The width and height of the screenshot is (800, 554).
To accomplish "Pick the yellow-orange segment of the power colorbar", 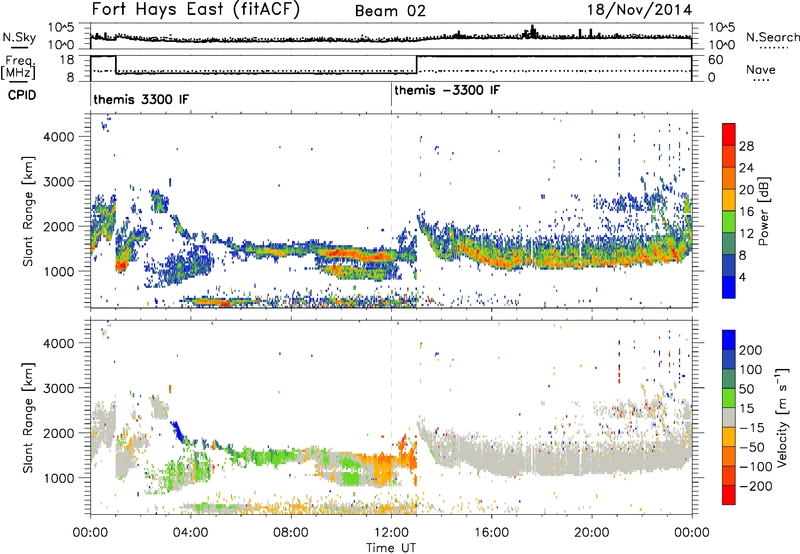I will pyautogui.click(x=729, y=200).
